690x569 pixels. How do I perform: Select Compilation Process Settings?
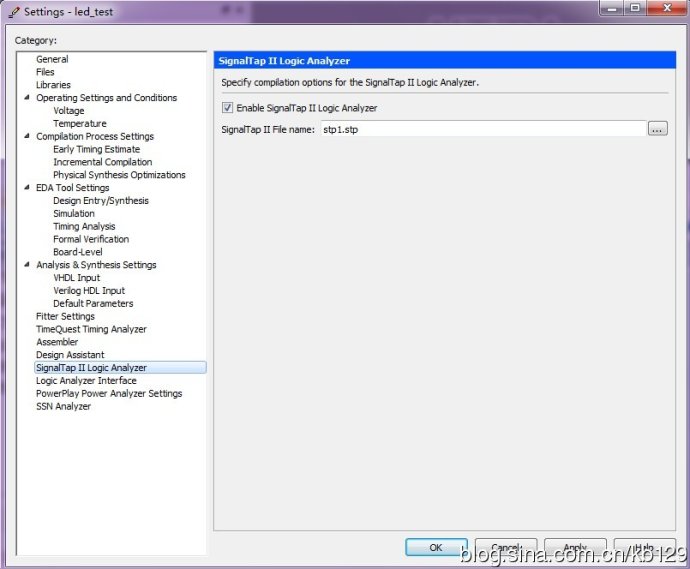95,136
